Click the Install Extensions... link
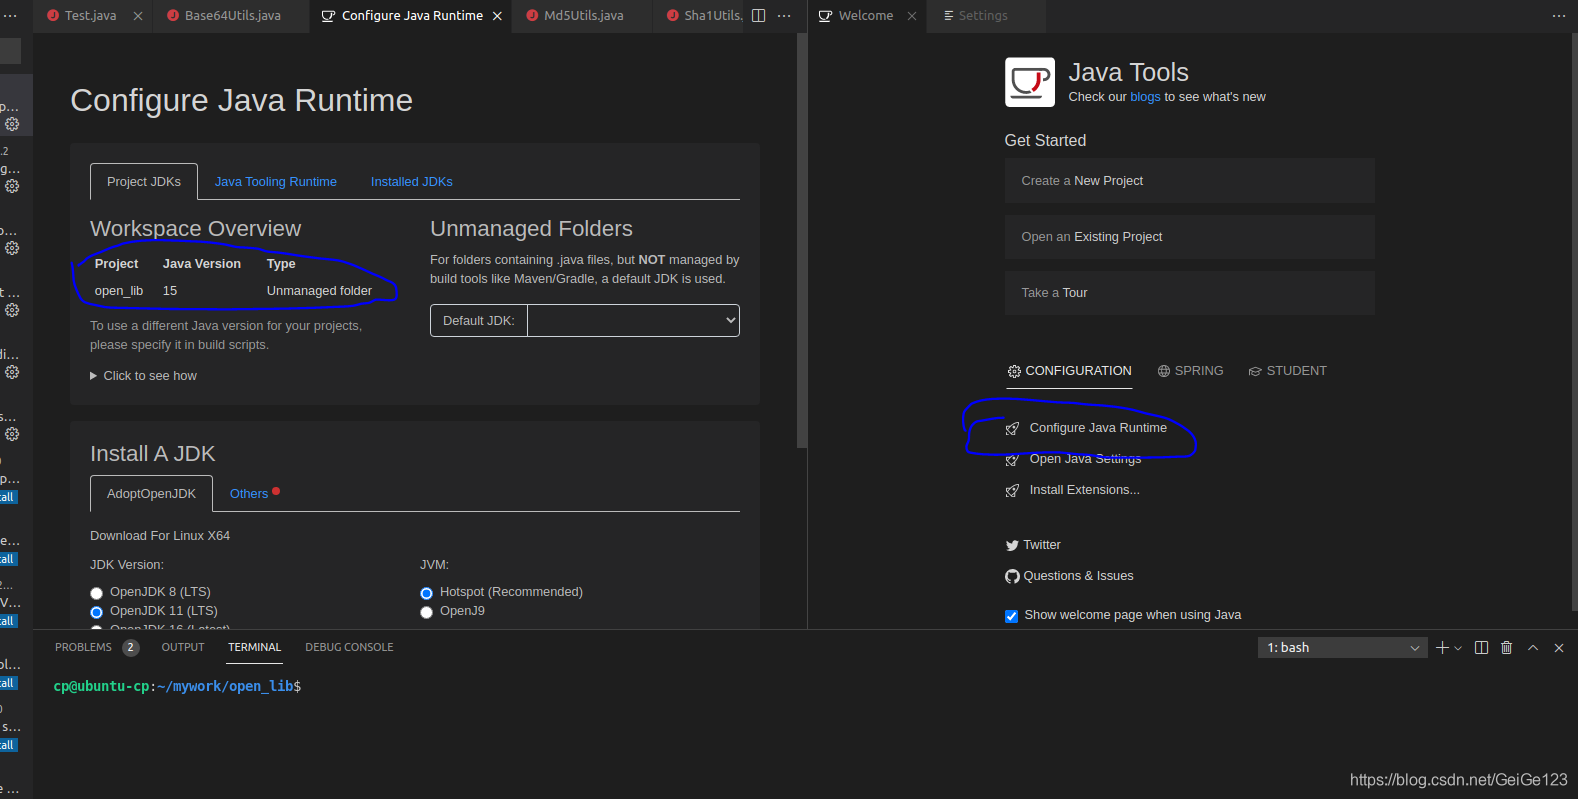The width and height of the screenshot is (1578, 799). pos(1084,490)
